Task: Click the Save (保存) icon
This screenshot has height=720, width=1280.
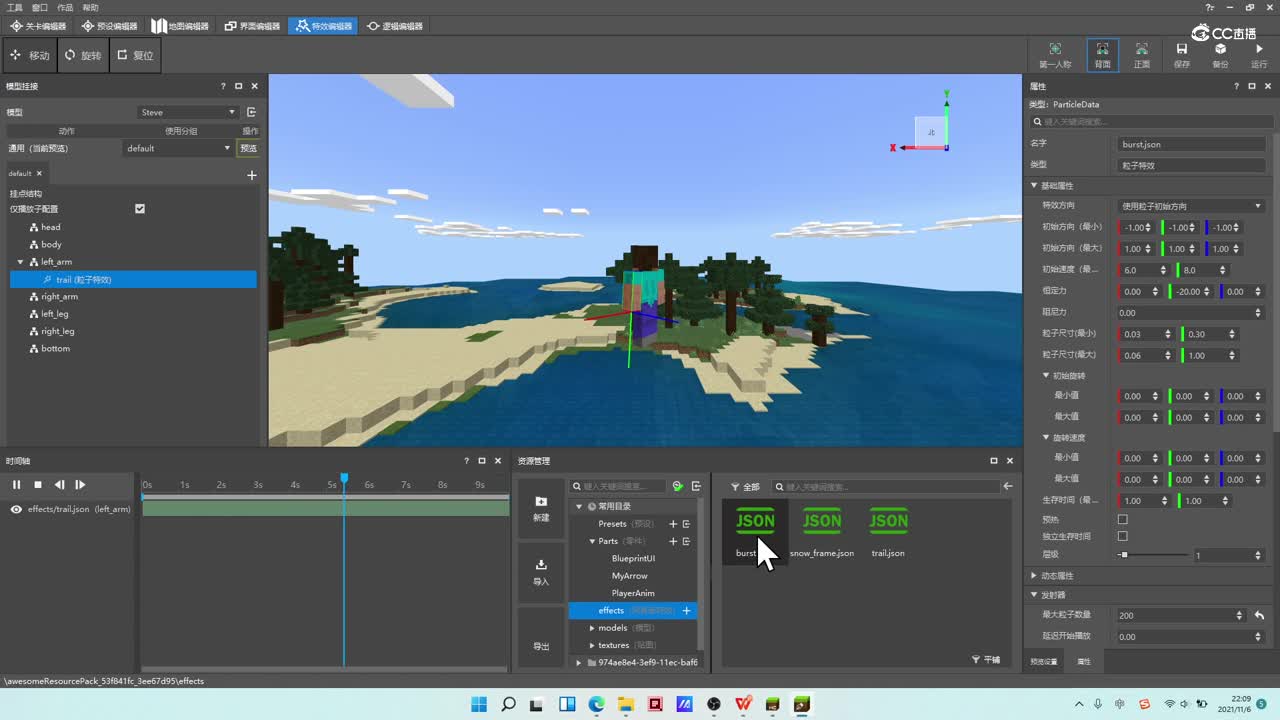Action: tap(1181, 50)
